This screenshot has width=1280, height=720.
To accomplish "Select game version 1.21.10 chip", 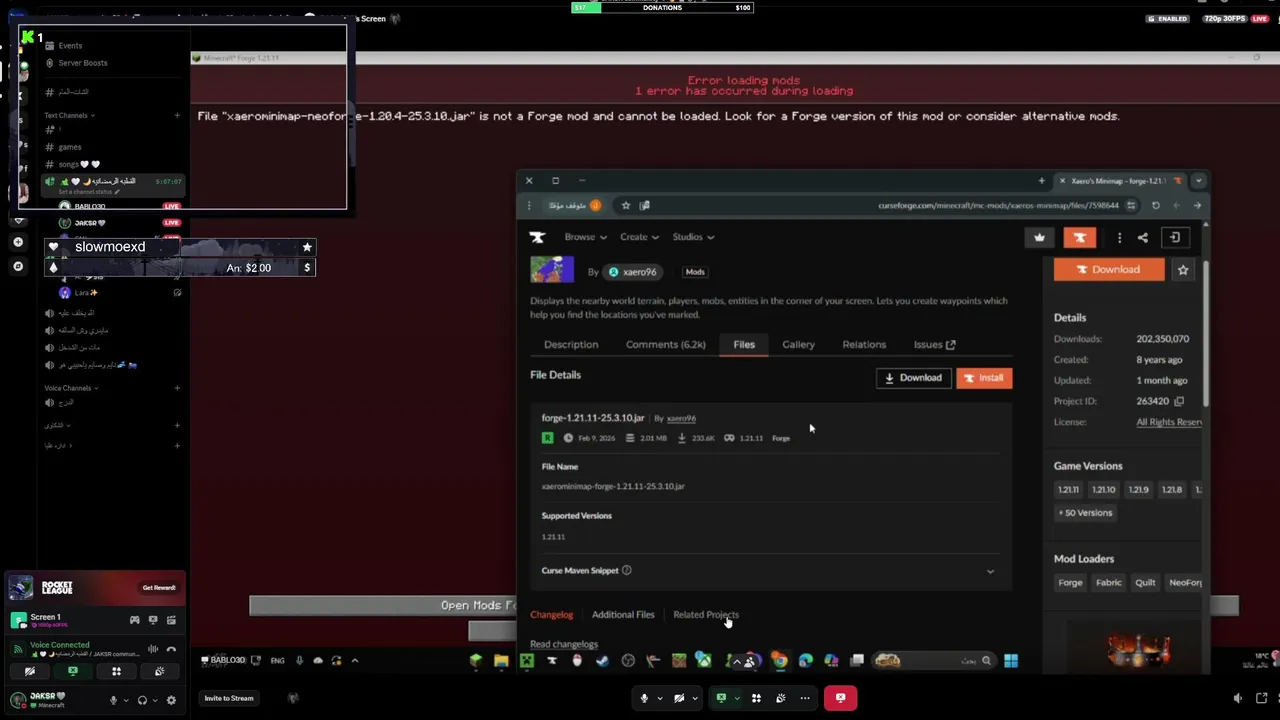I will 1103,490.
